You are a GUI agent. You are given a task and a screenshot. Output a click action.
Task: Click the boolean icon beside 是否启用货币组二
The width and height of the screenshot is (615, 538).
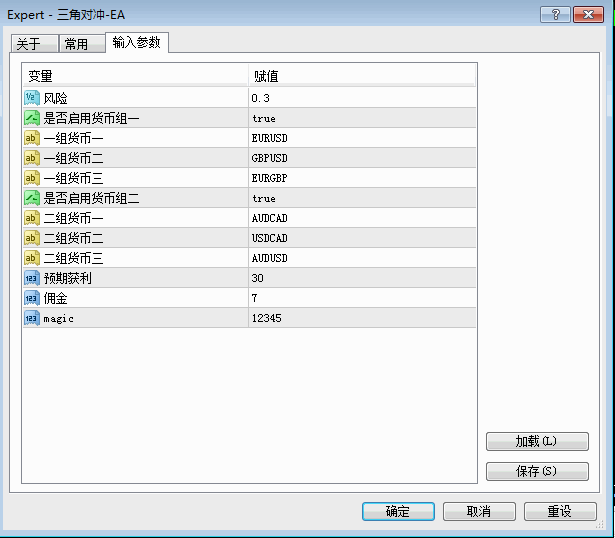(x=31, y=198)
